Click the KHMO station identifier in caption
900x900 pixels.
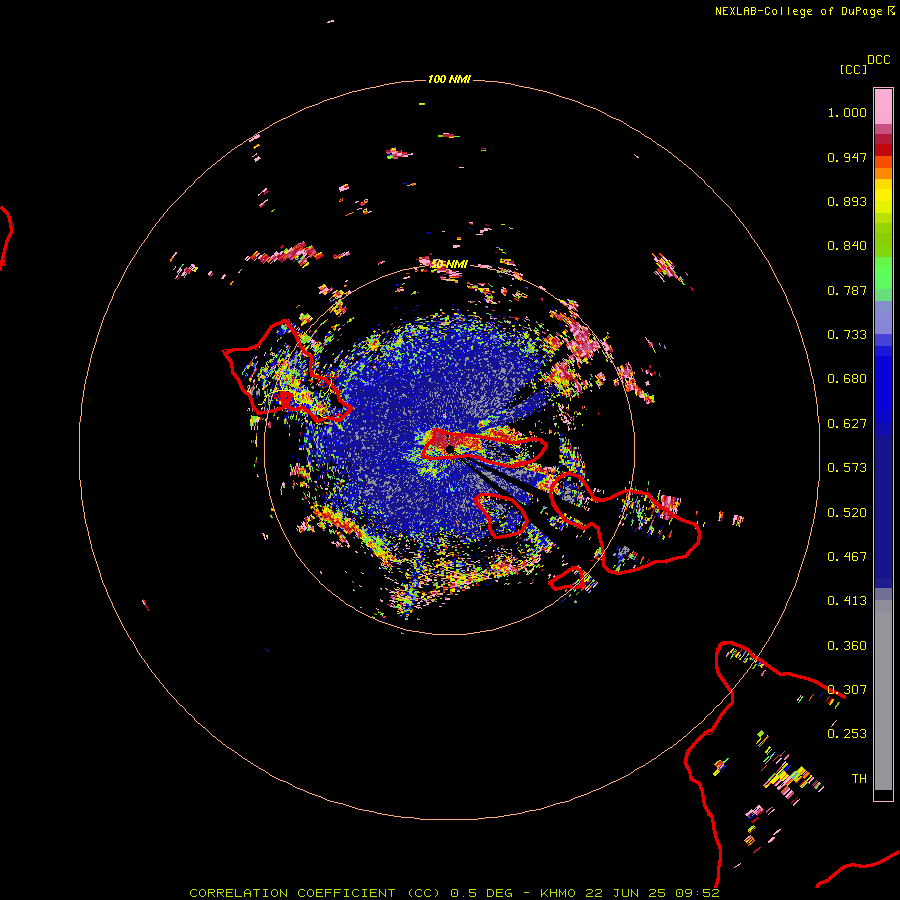click(557, 893)
